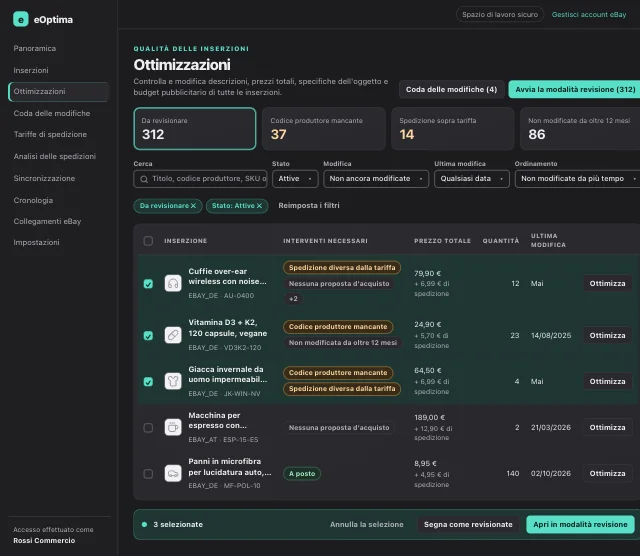Click the Quantità column header

501,241
